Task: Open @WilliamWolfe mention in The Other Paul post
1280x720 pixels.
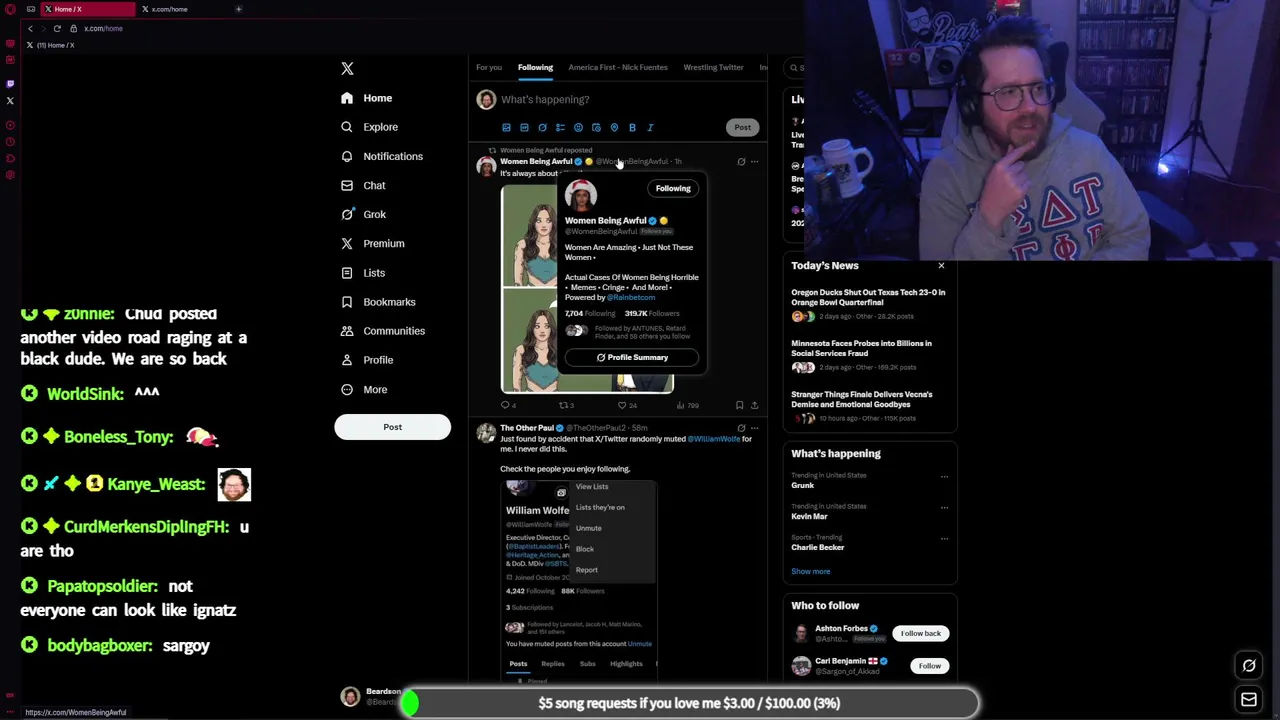Action: [713, 439]
